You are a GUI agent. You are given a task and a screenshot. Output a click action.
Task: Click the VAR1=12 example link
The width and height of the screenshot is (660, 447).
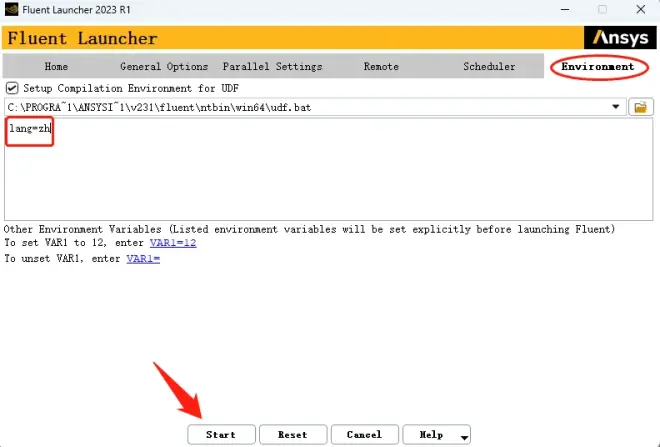(173, 243)
